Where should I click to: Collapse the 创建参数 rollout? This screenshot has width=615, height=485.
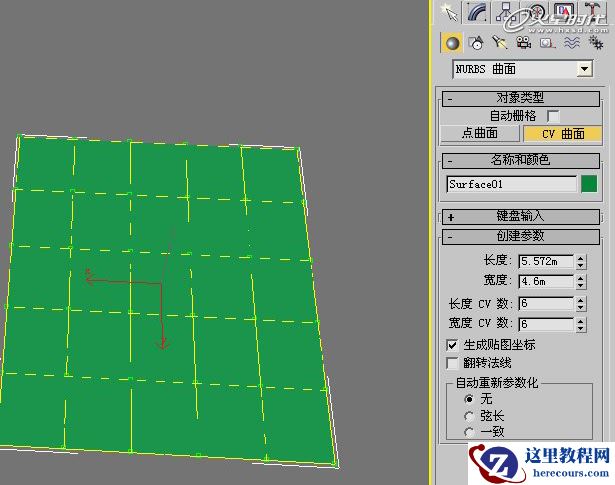click(x=520, y=237)
